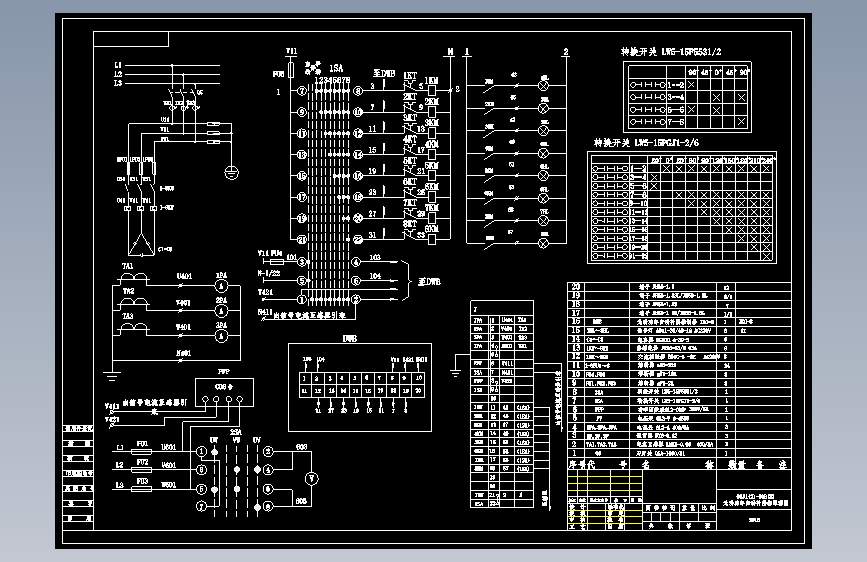This screenshot has width=867, height=562.
Task: Click the 1KT timer contact label
Action: point(410,76)
